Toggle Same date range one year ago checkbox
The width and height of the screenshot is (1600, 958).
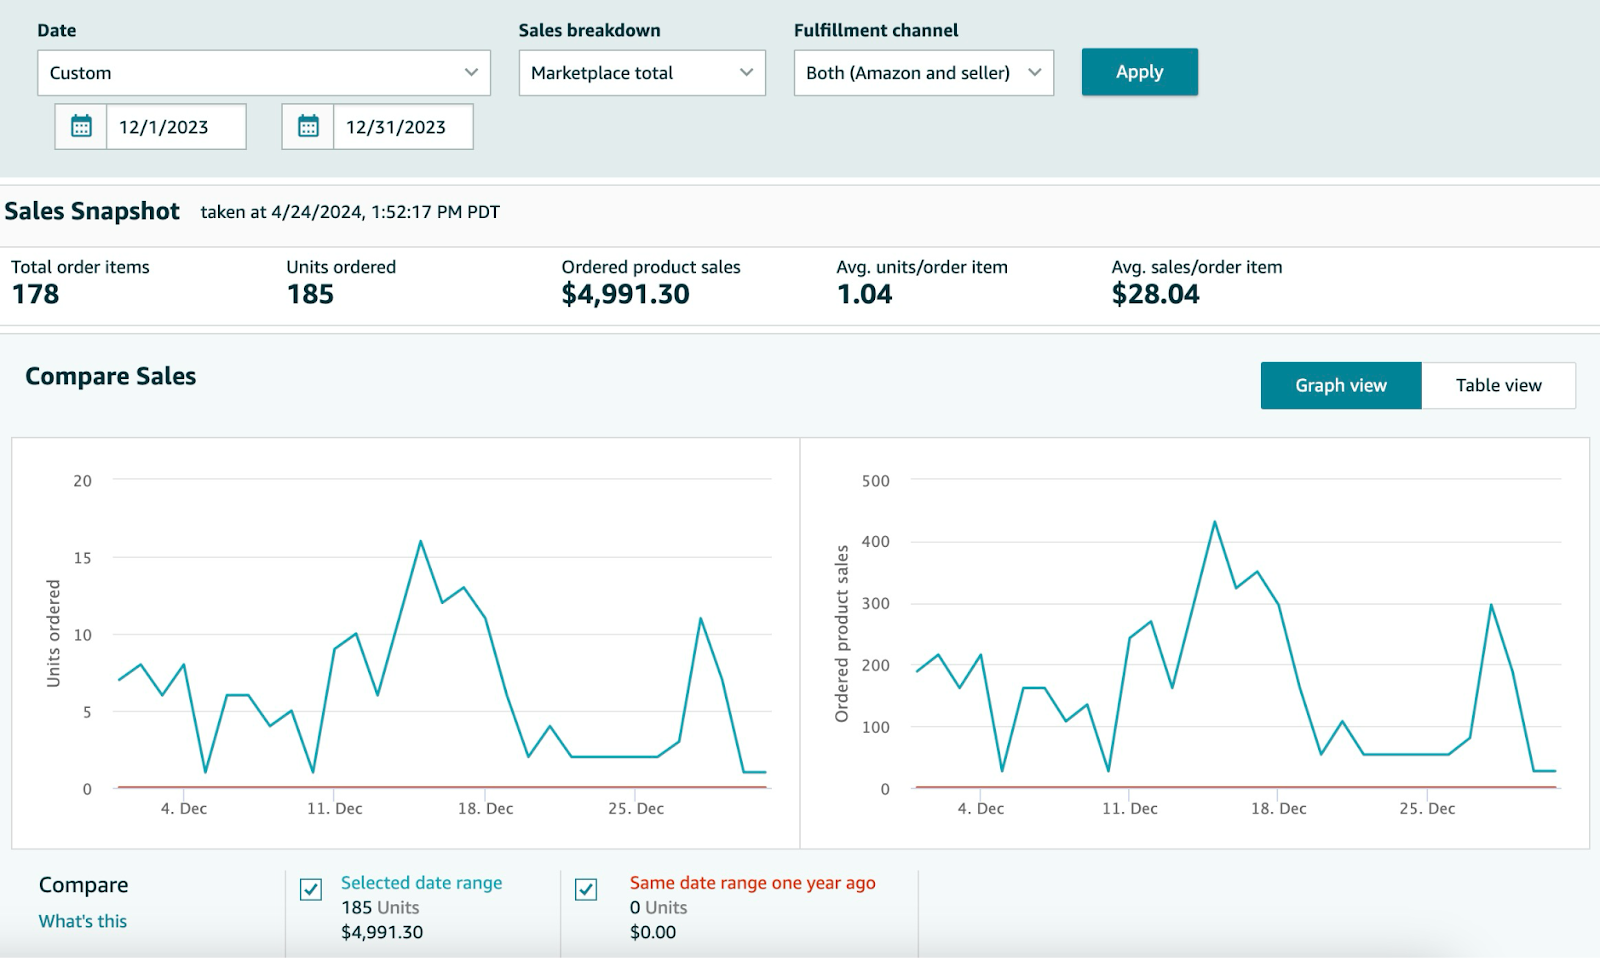tap(587, 889)
